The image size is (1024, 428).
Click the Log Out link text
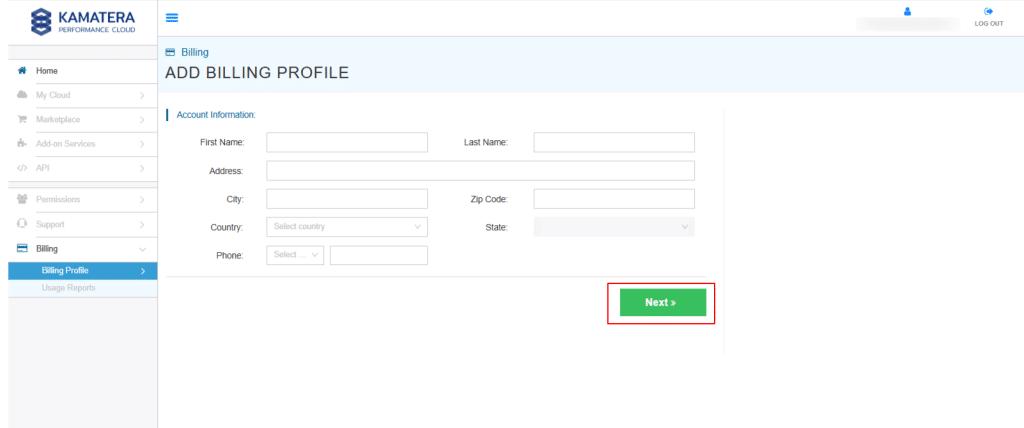[989, 24]
